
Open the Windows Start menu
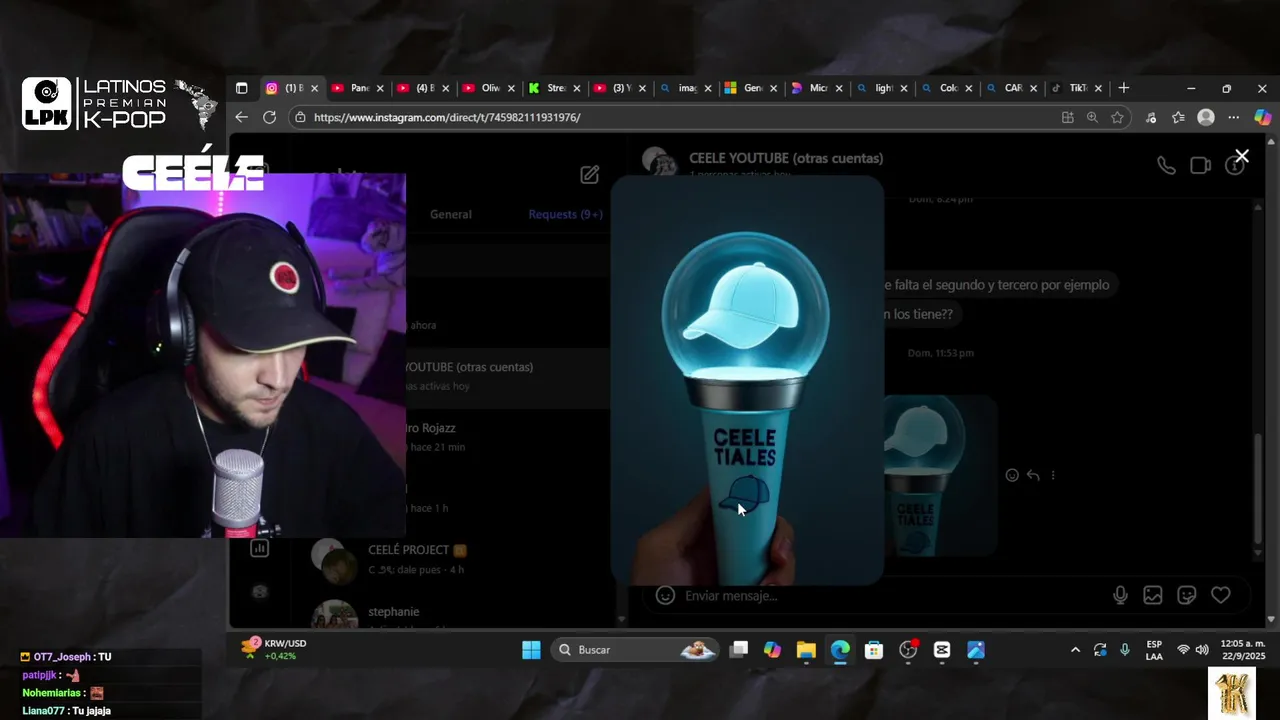coord(531,650)
